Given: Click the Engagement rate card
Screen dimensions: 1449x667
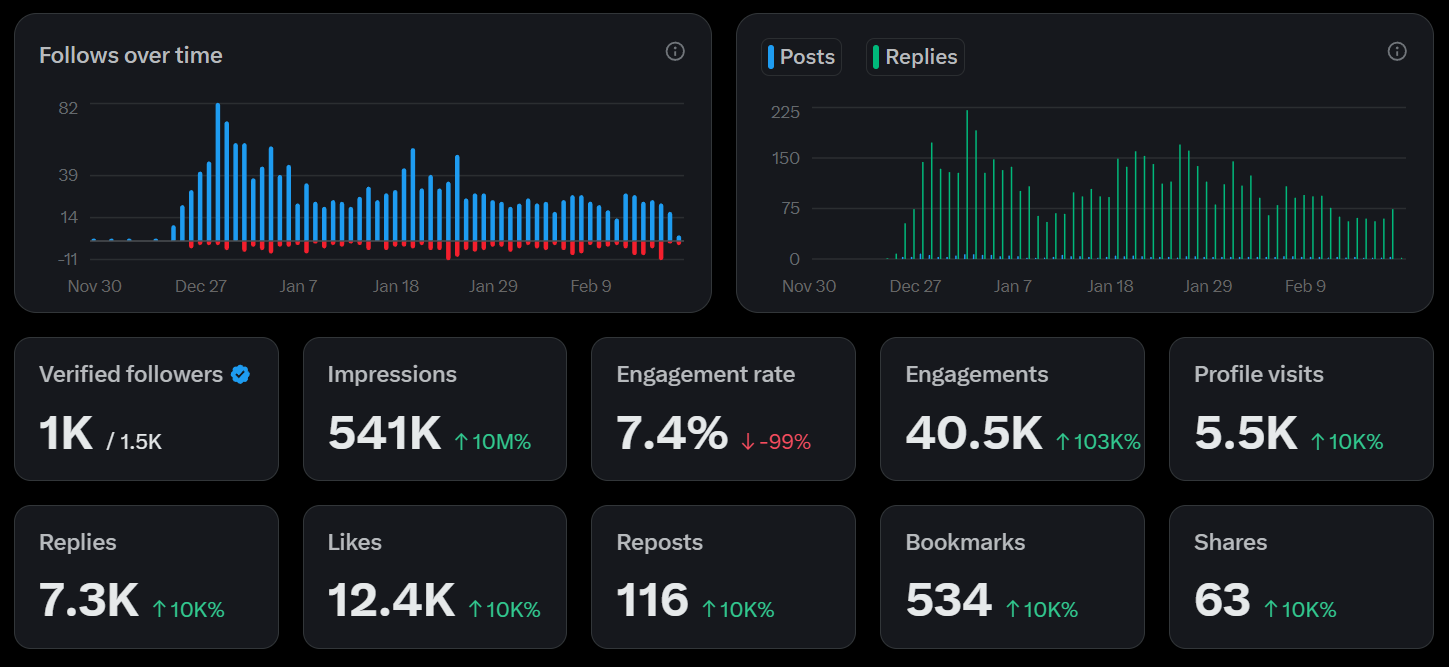Looking at the screenshot, I should click(723, 408).
